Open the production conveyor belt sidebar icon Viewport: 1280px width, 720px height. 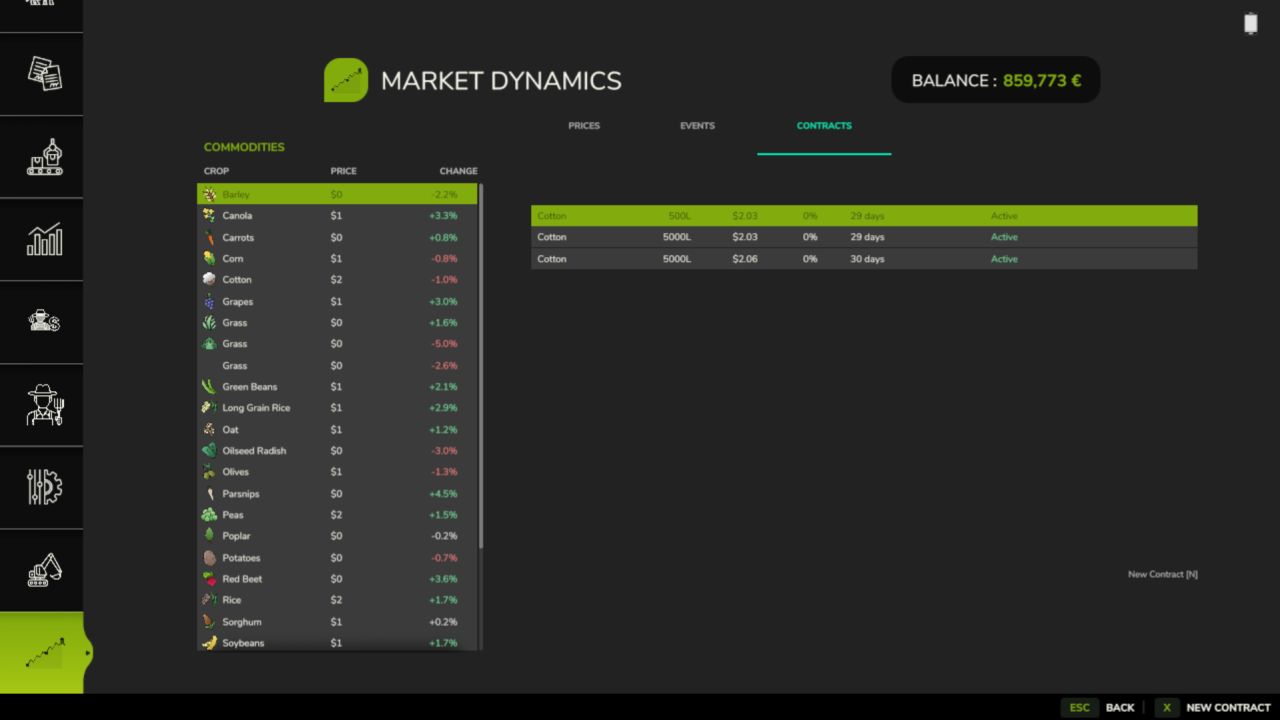coord(43,157)
